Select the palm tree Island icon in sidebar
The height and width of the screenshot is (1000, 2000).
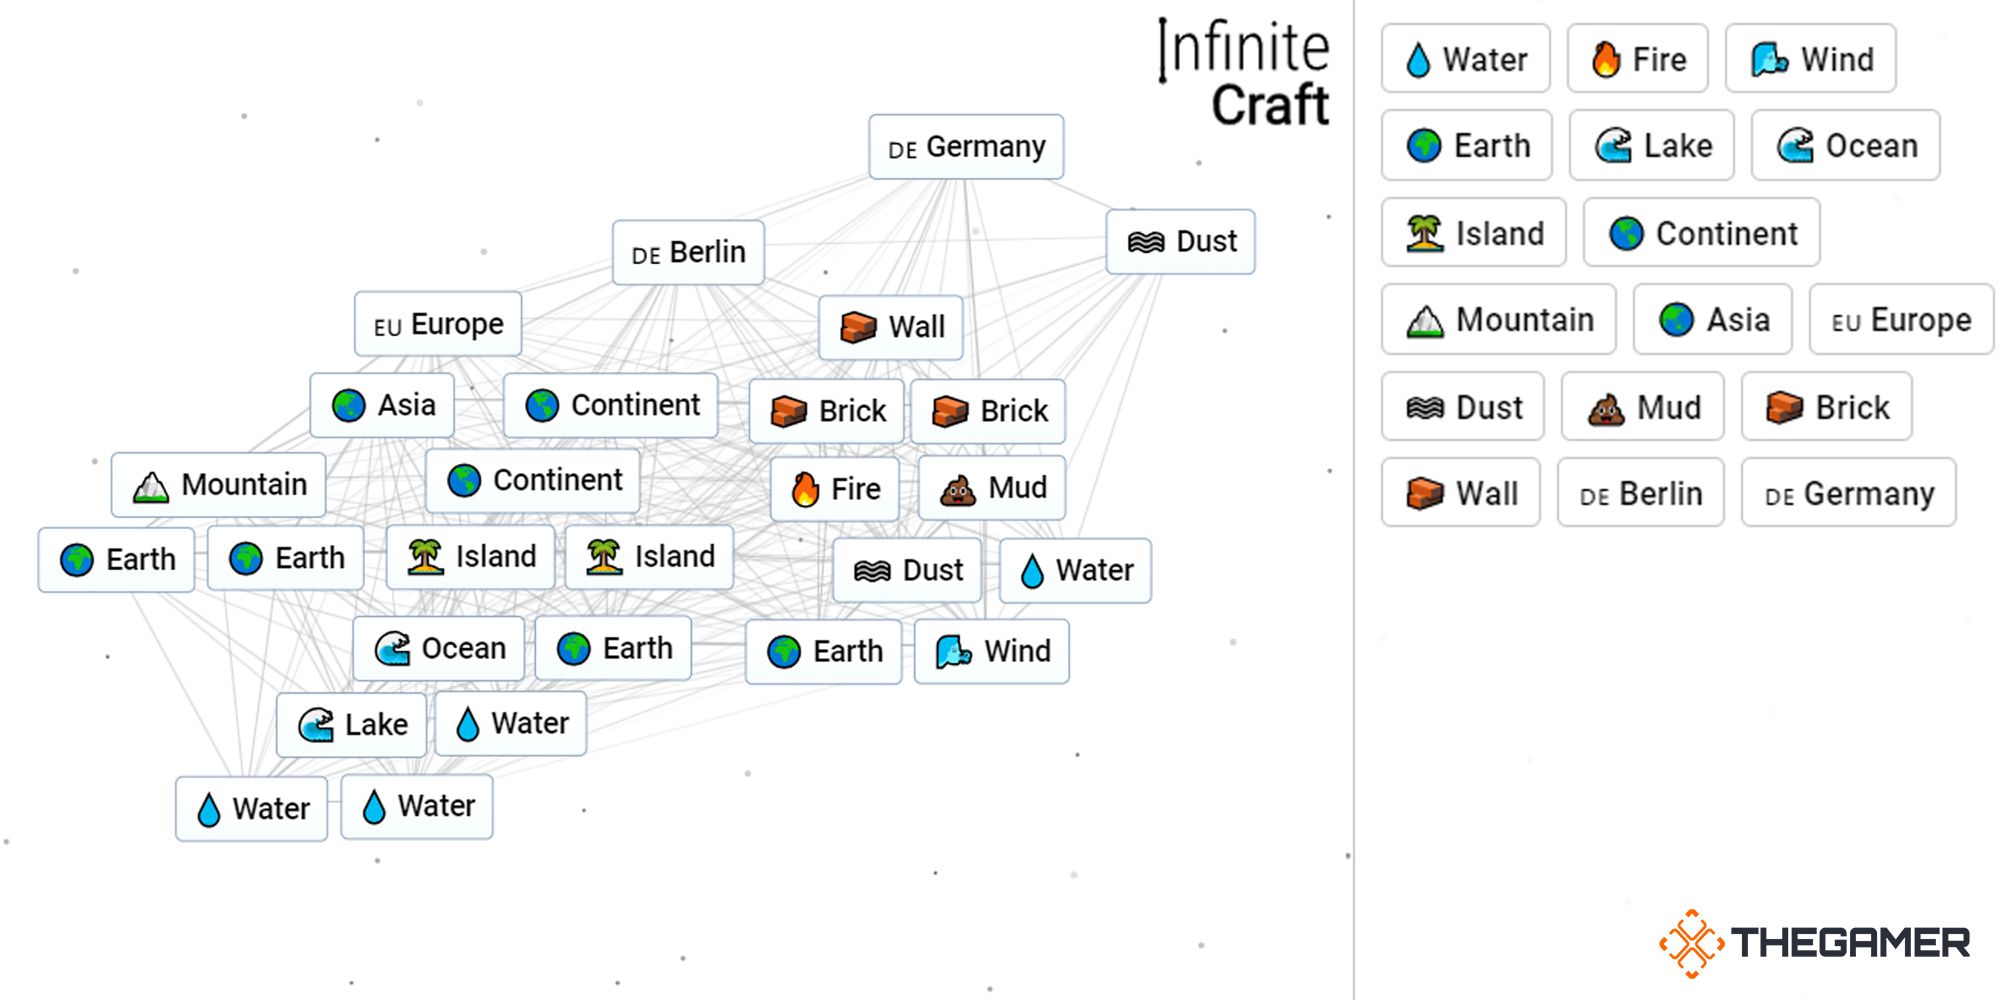coord(1424,234)
